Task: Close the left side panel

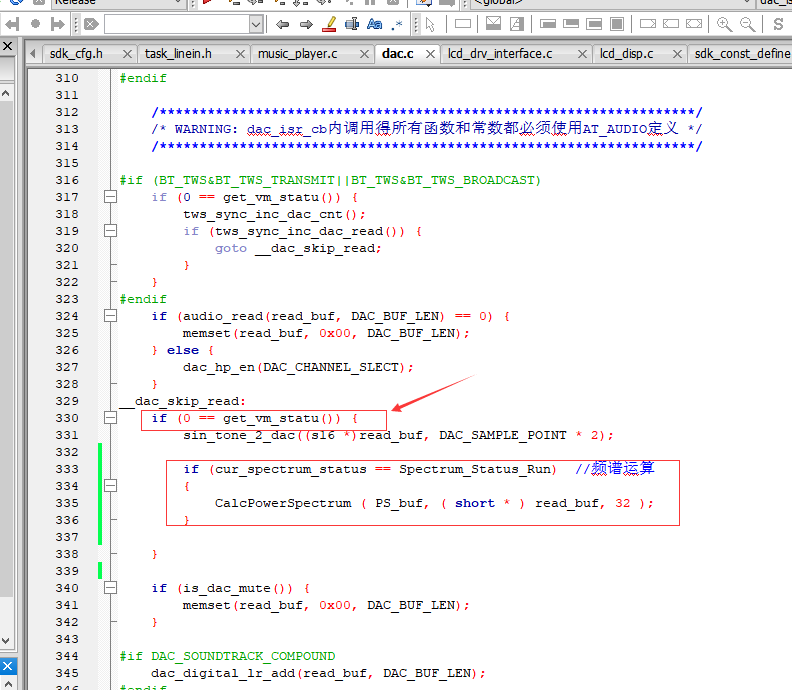Action: click(x=7, y=46)
